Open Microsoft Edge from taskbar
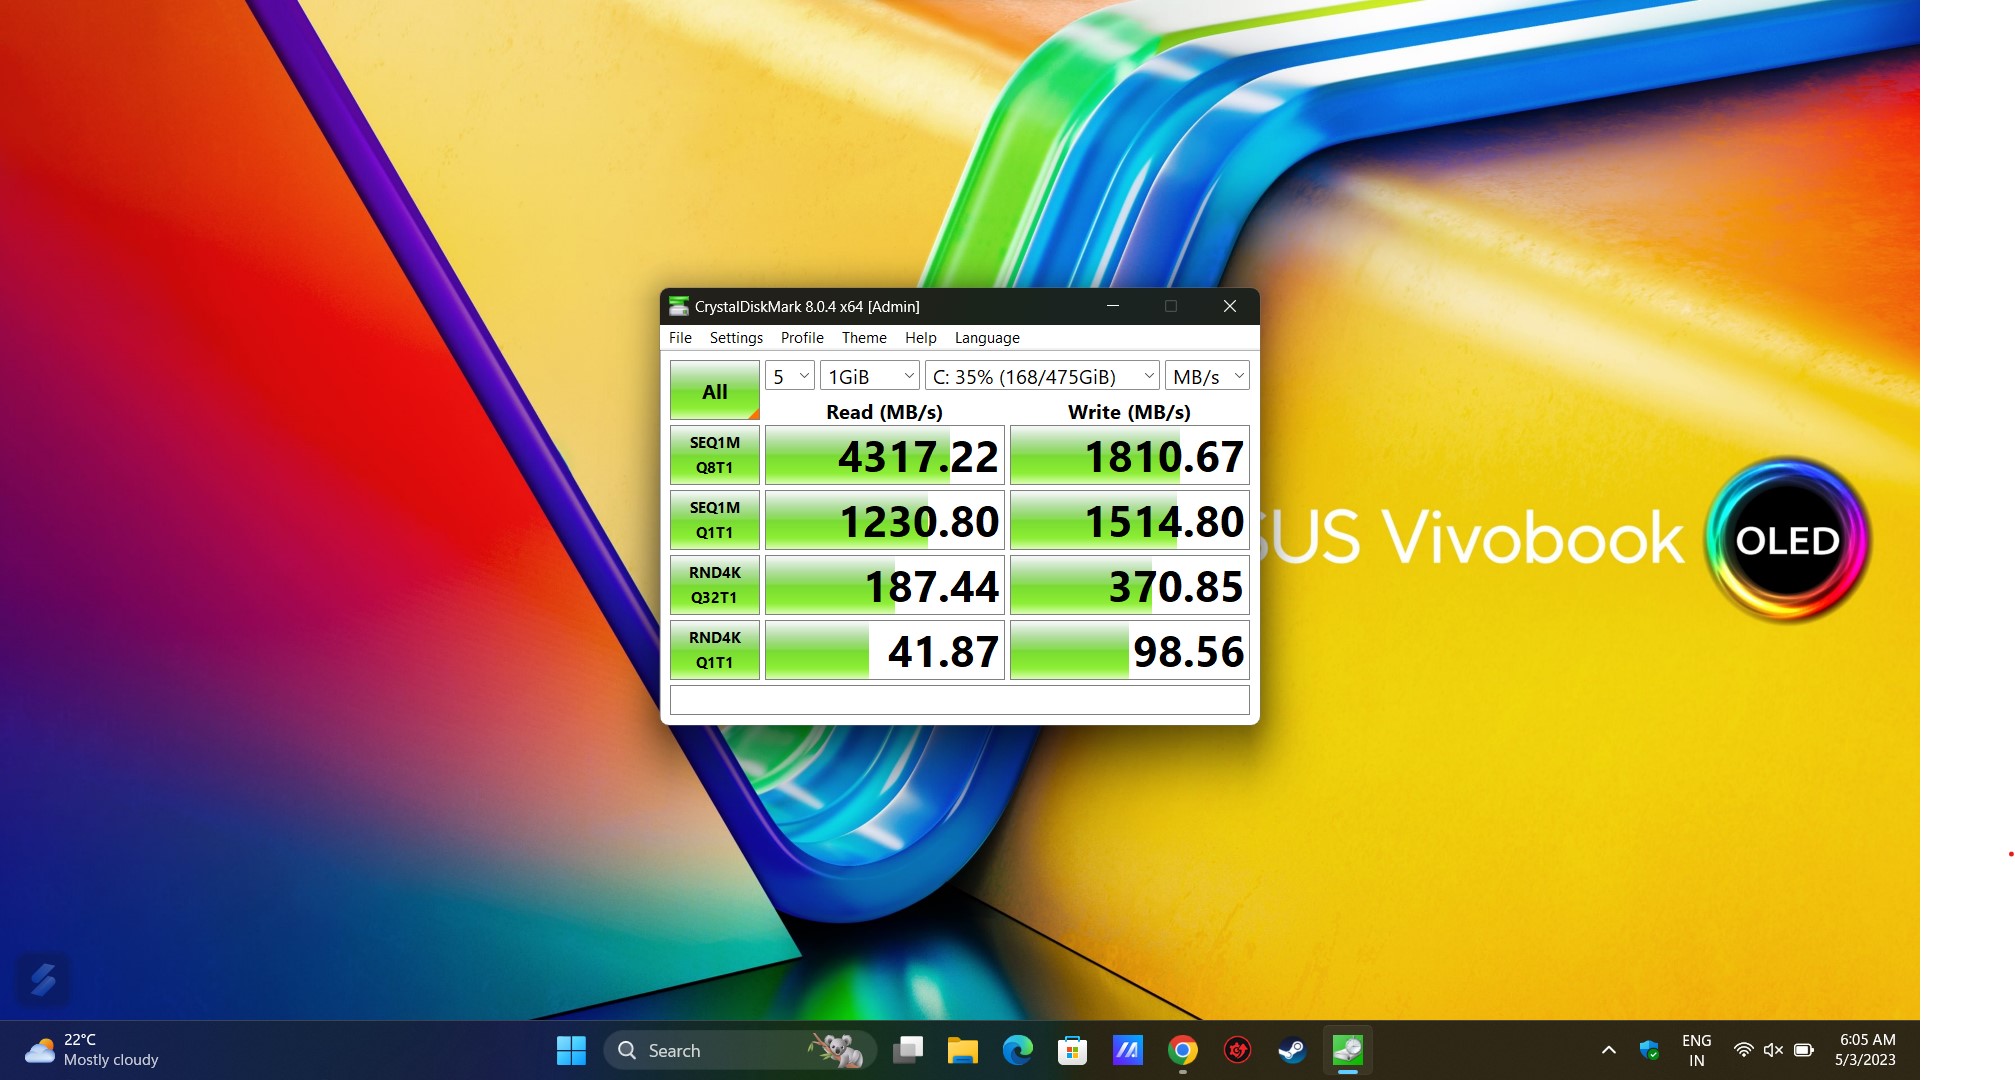Screen dimensions: 2015x1080 [x=1017, y=1050]
